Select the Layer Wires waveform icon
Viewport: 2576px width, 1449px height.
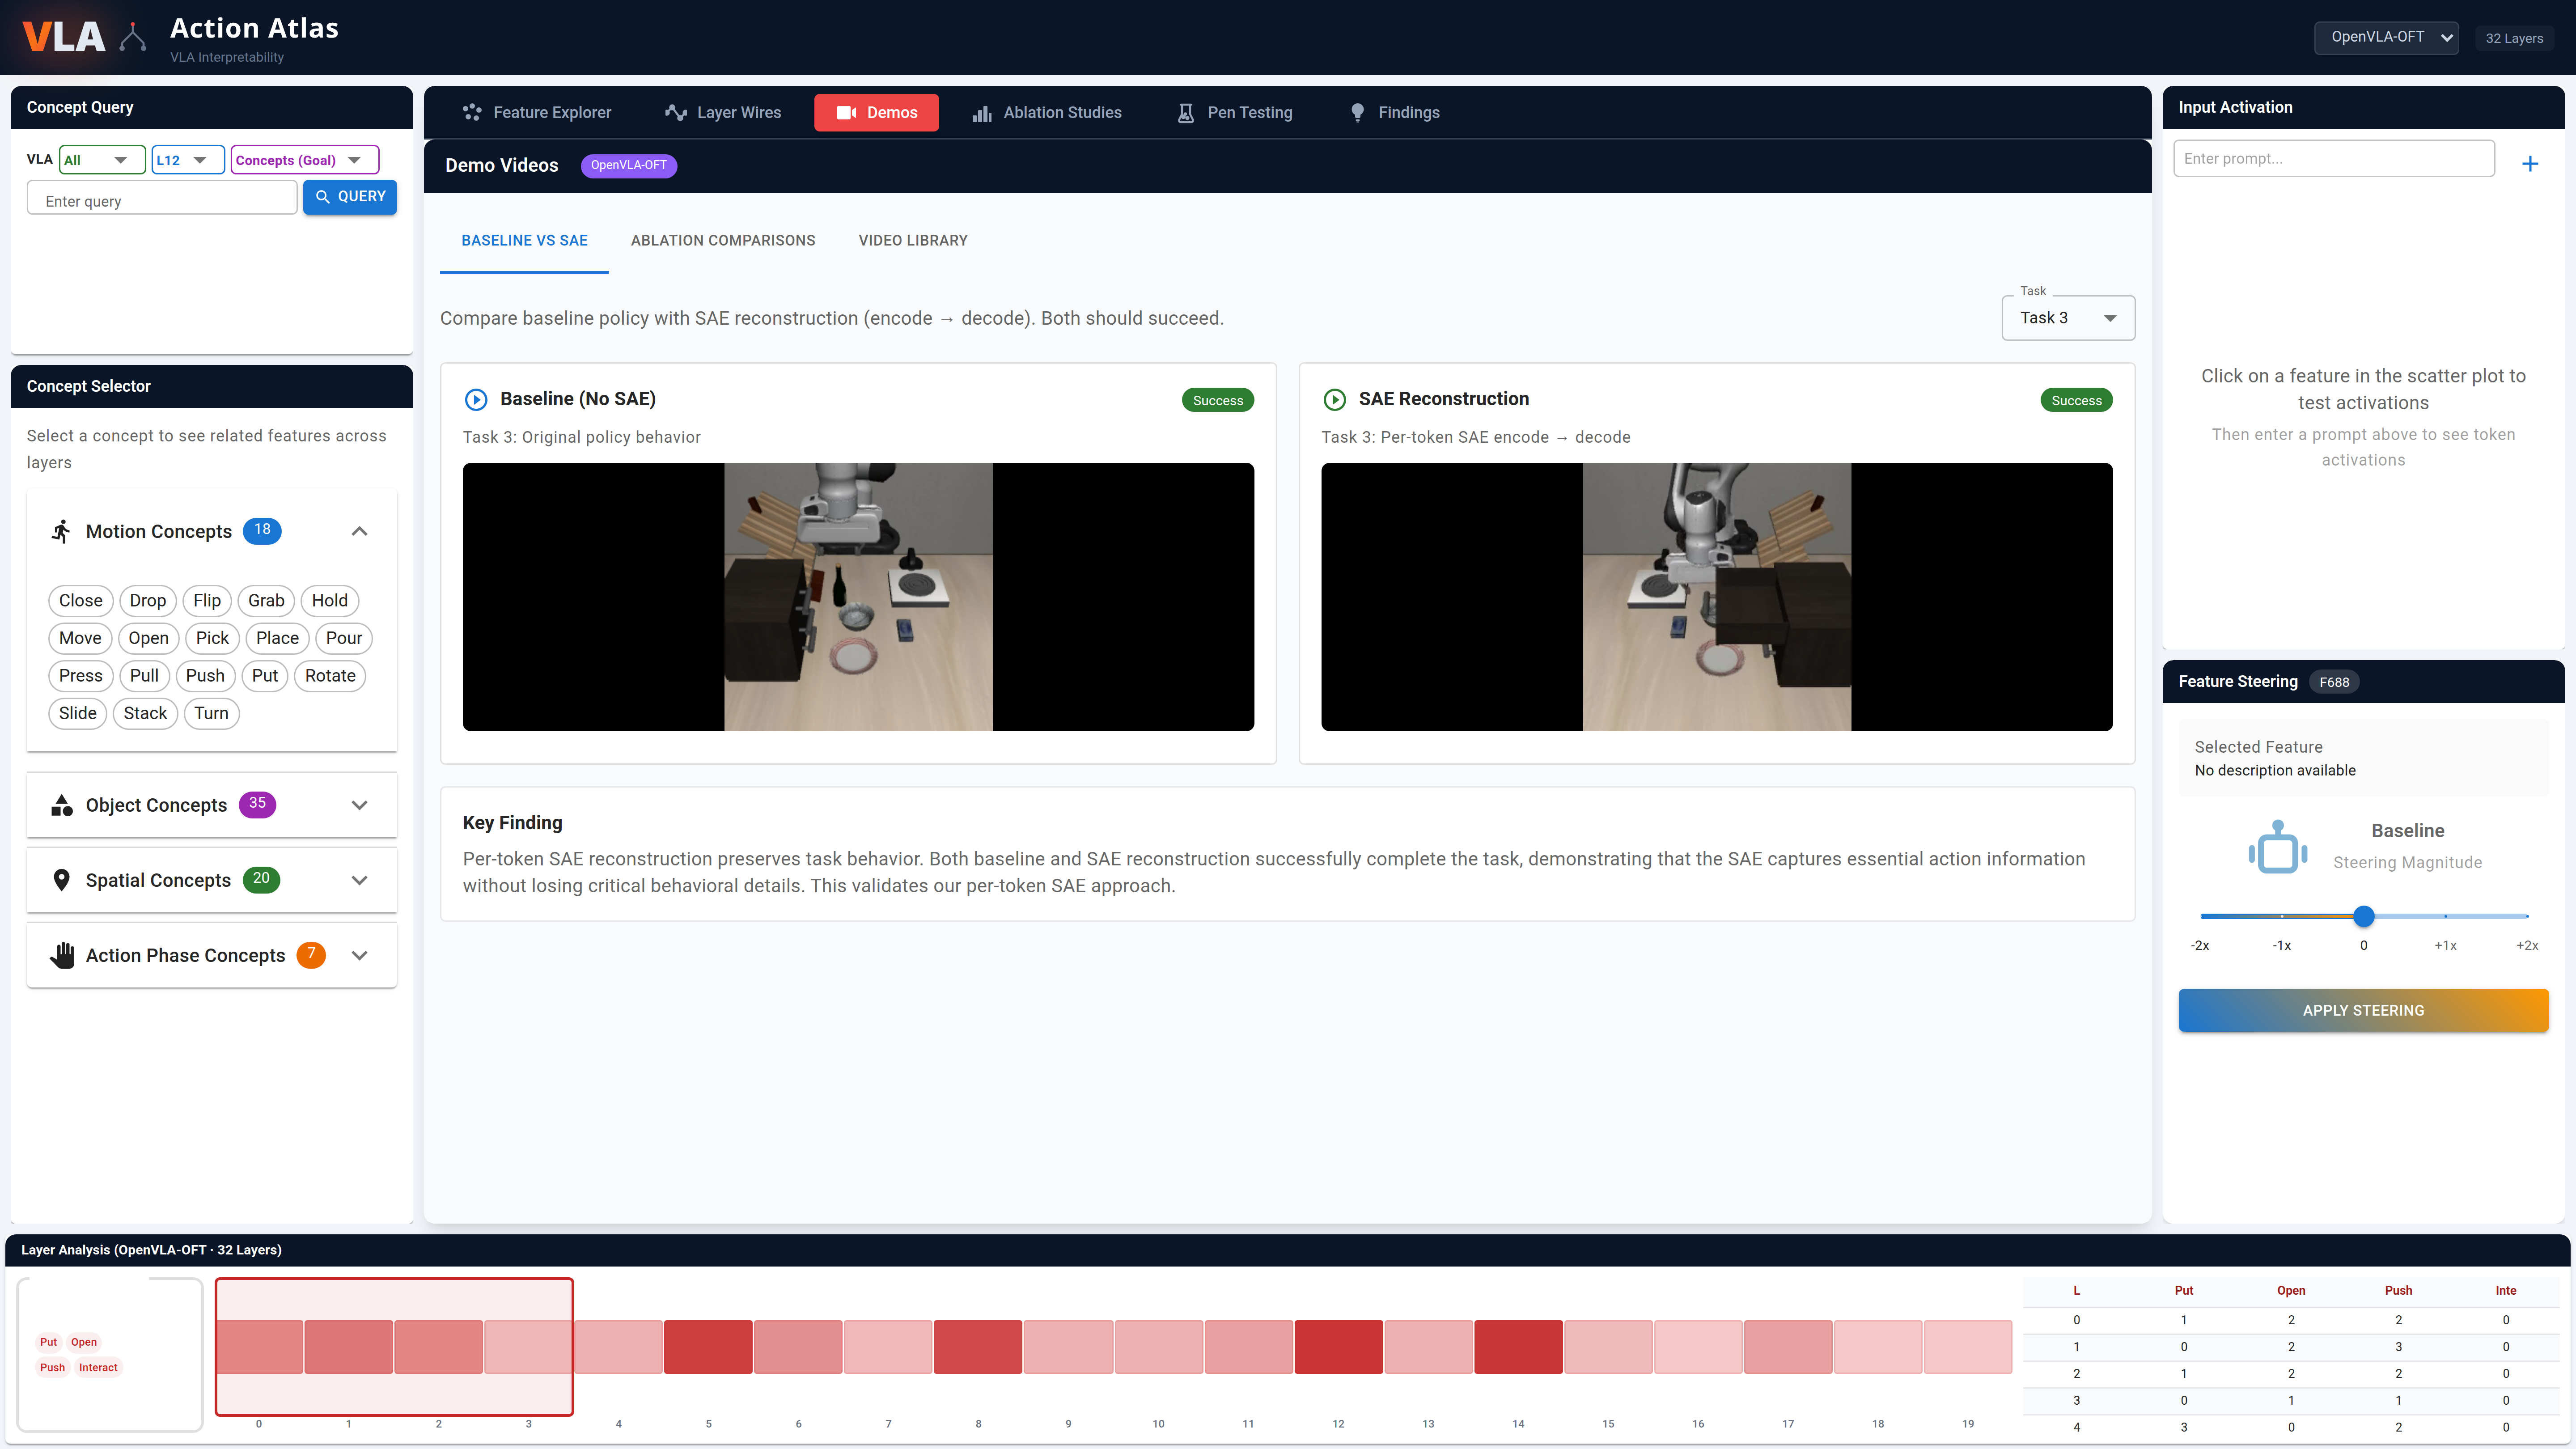(x=676, y=112)
